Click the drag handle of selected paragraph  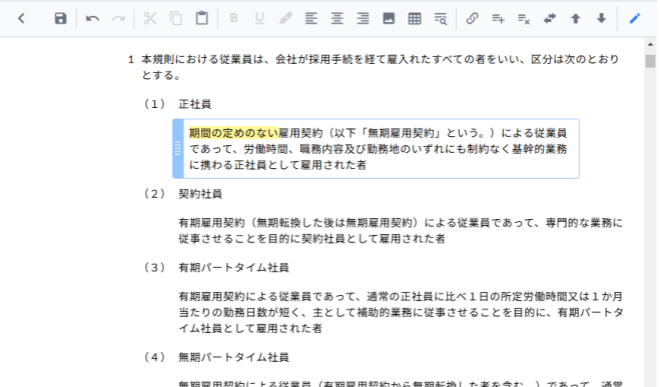tap(178, 149)
